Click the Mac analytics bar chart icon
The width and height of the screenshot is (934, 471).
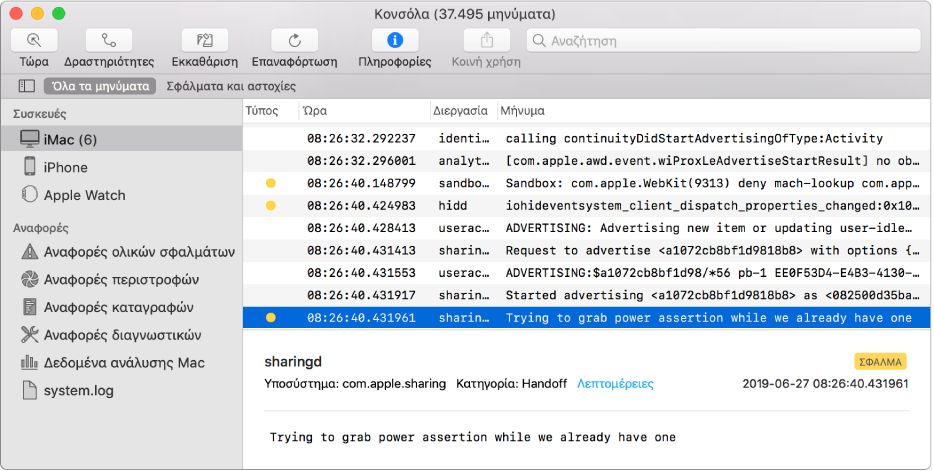click(29, 362)
